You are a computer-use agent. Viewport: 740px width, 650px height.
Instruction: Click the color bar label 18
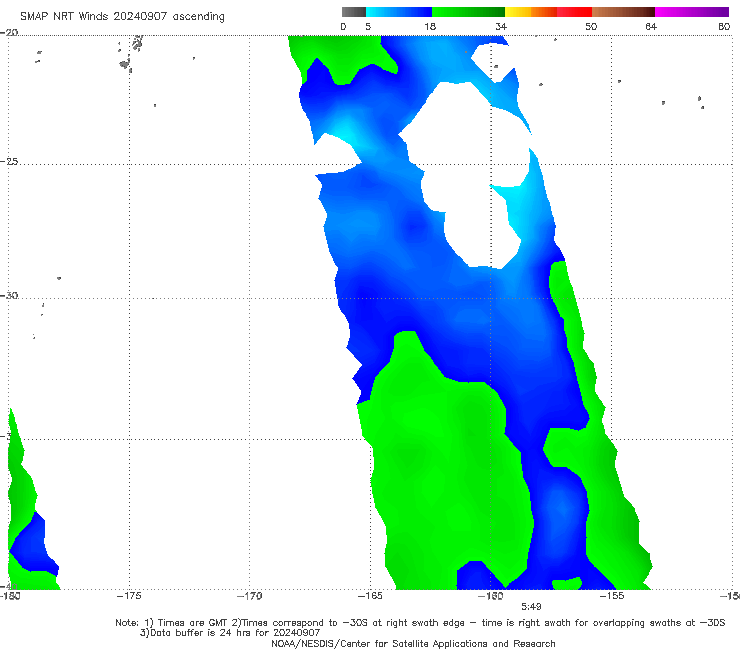[430, 27]
